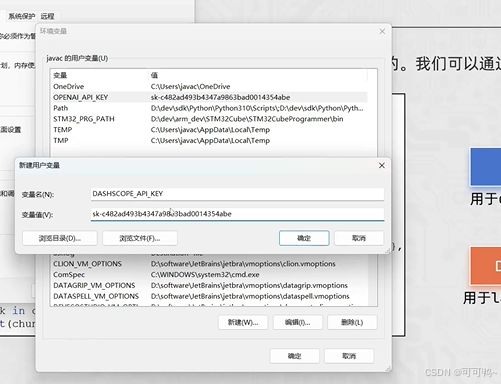
Task: Click the 变量名 input field
Action: (237, 194)
